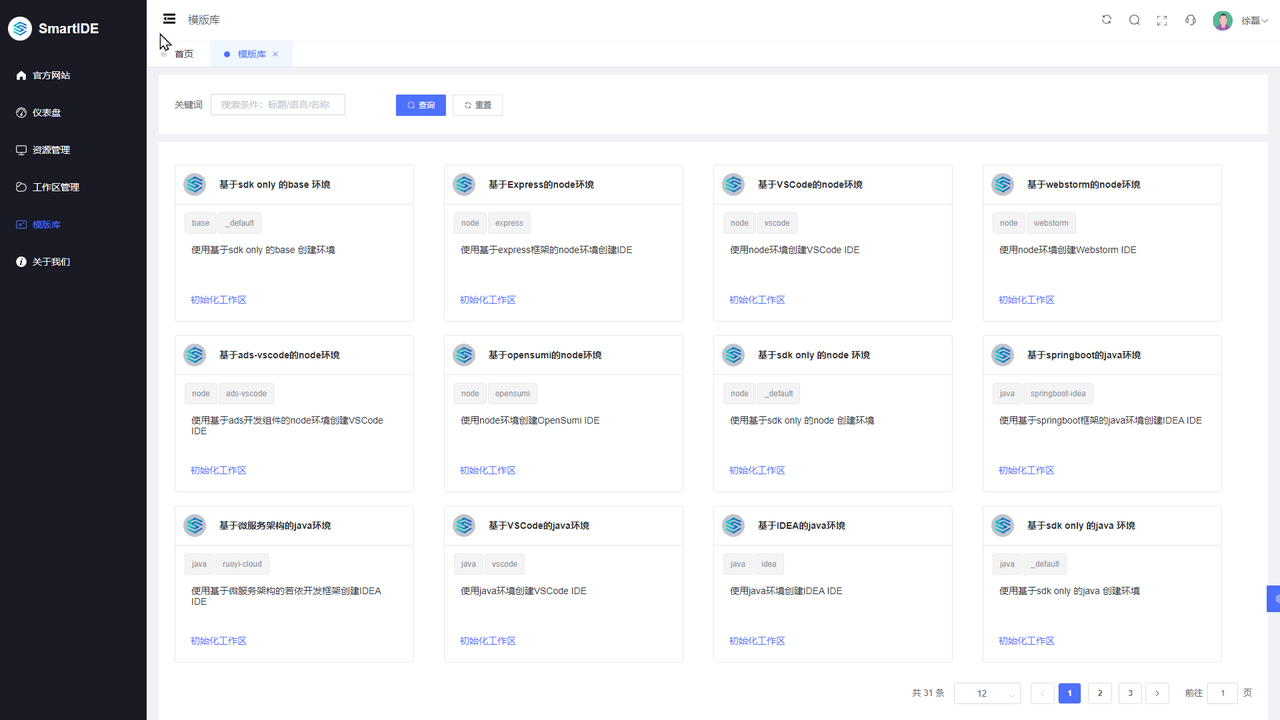Select page 1 in pagination
The width and height of the screenshot is (1280, 720).
point(1070,693)
